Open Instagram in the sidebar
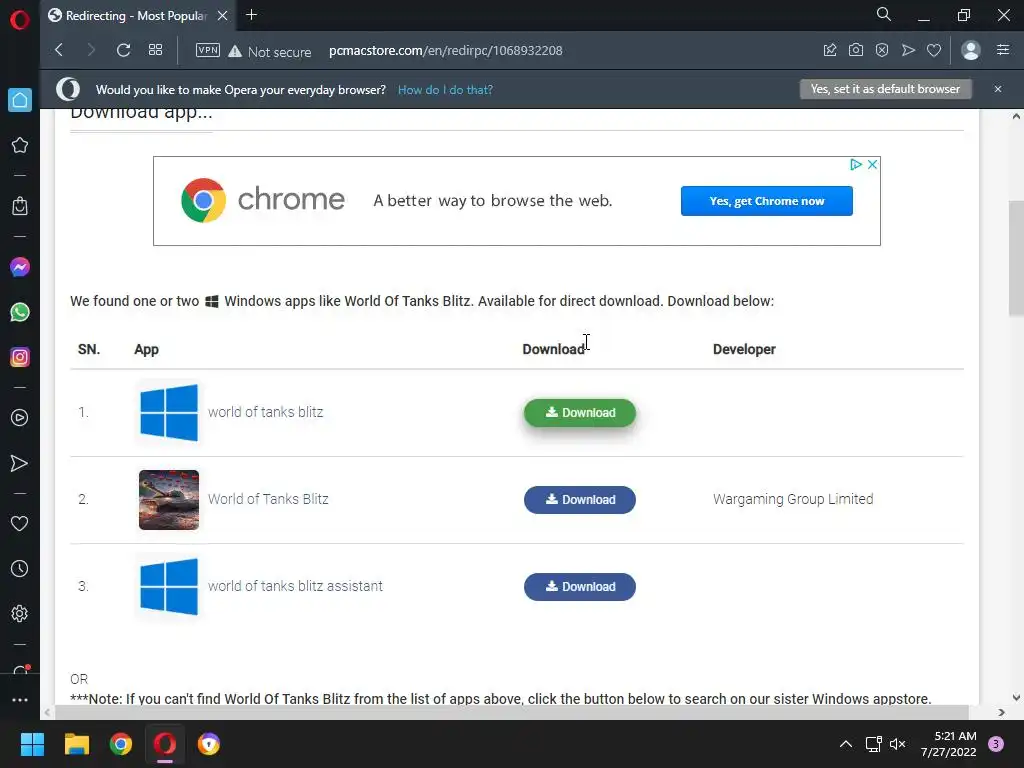The width and height of the screenshot is (1024, 768). [x=20, y=357]
